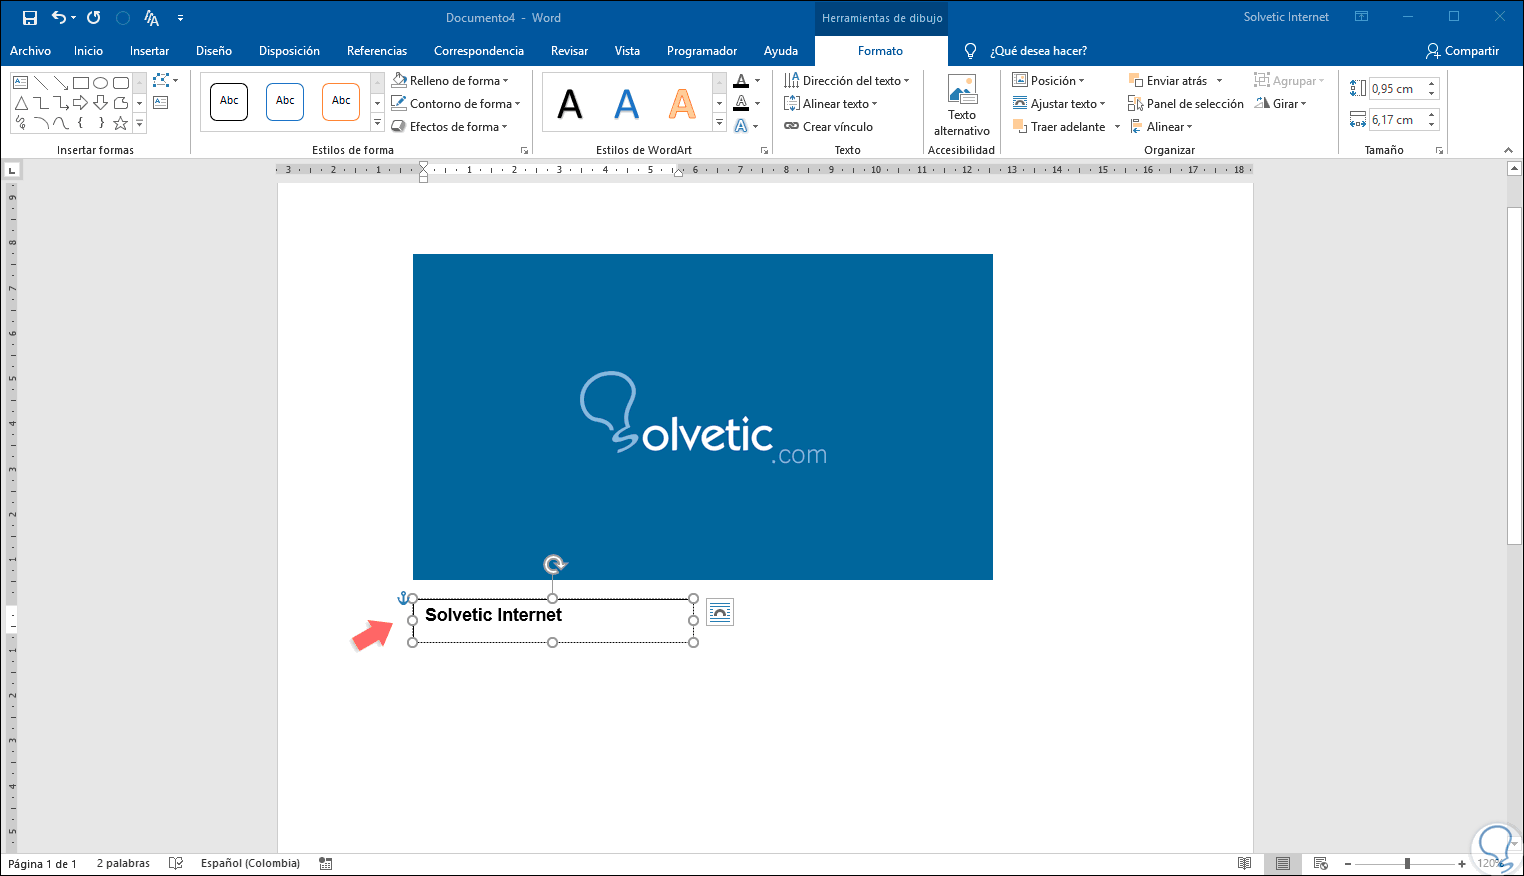
Task: Open Estilos de forma dialog launcher
Action: point(524,151)
